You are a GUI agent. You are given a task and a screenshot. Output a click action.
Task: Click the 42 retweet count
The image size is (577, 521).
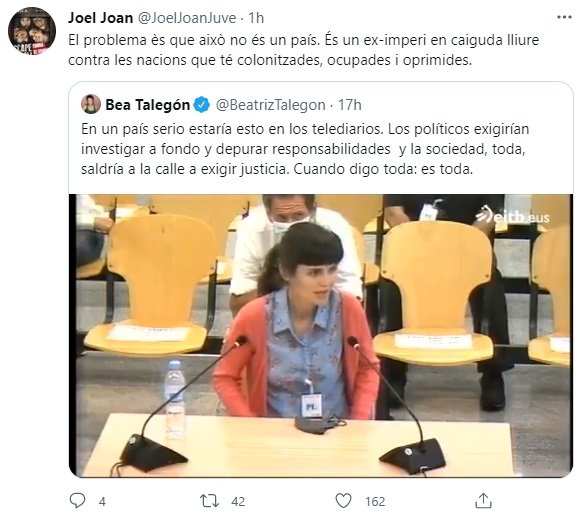coord(238,501)
